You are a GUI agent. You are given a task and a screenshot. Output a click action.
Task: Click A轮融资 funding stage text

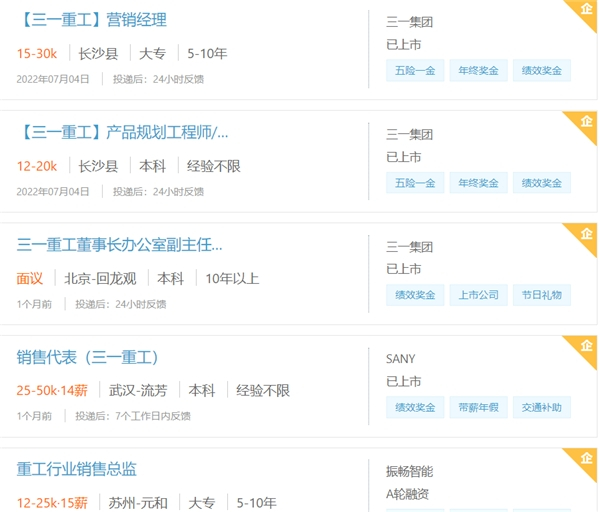click(x=407, y=494)
